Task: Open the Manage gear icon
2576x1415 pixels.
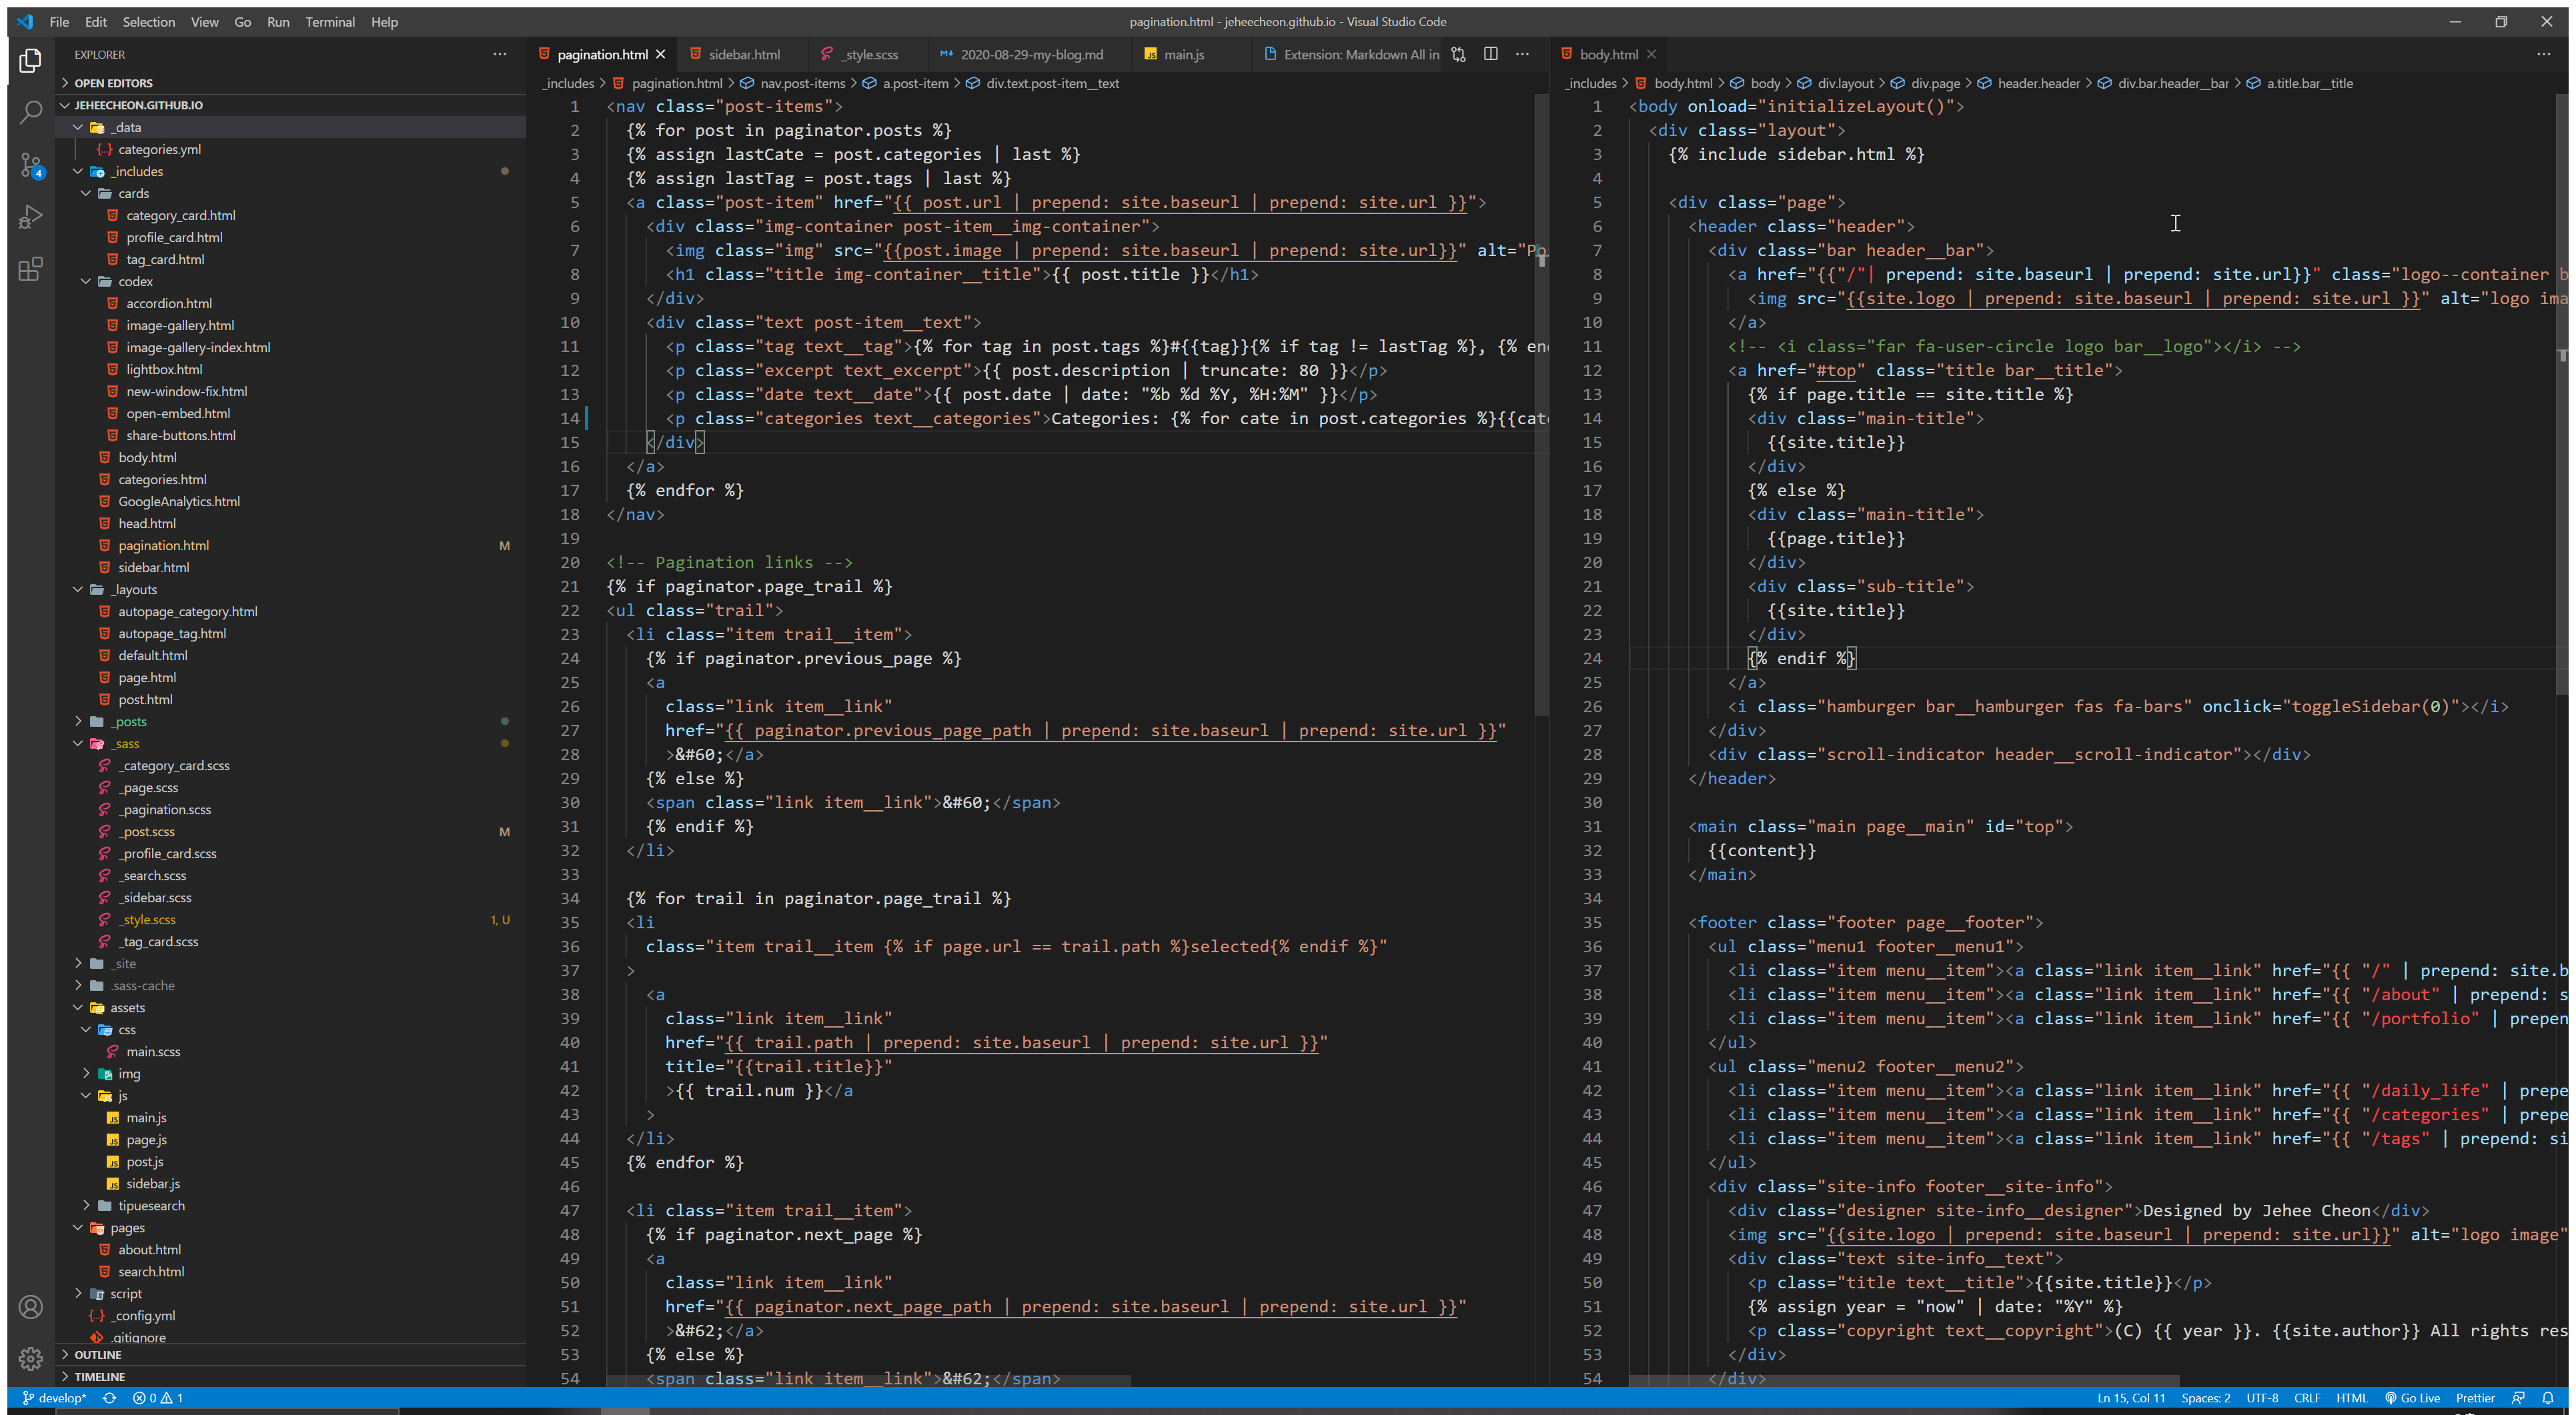Action: pos(30,1358)
